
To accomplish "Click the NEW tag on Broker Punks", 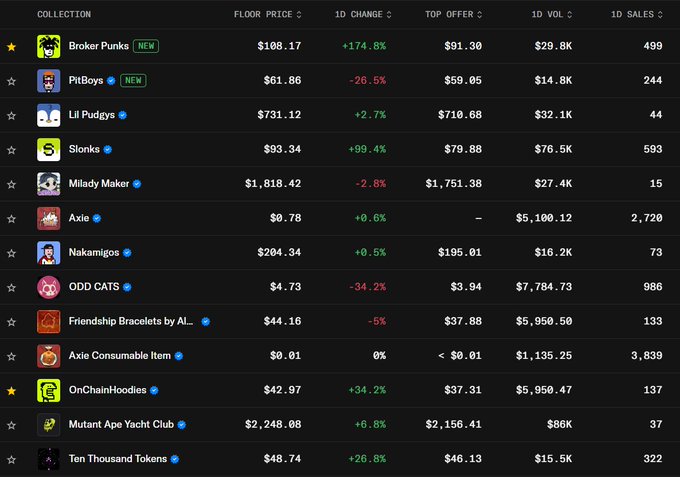I will click(146, 46).
